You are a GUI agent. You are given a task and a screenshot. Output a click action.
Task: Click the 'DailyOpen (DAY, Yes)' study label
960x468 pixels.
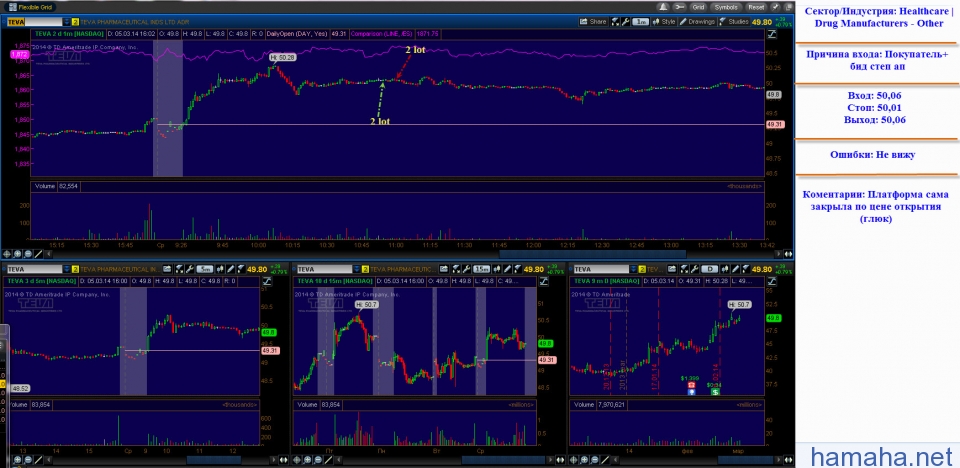[296, 34]
